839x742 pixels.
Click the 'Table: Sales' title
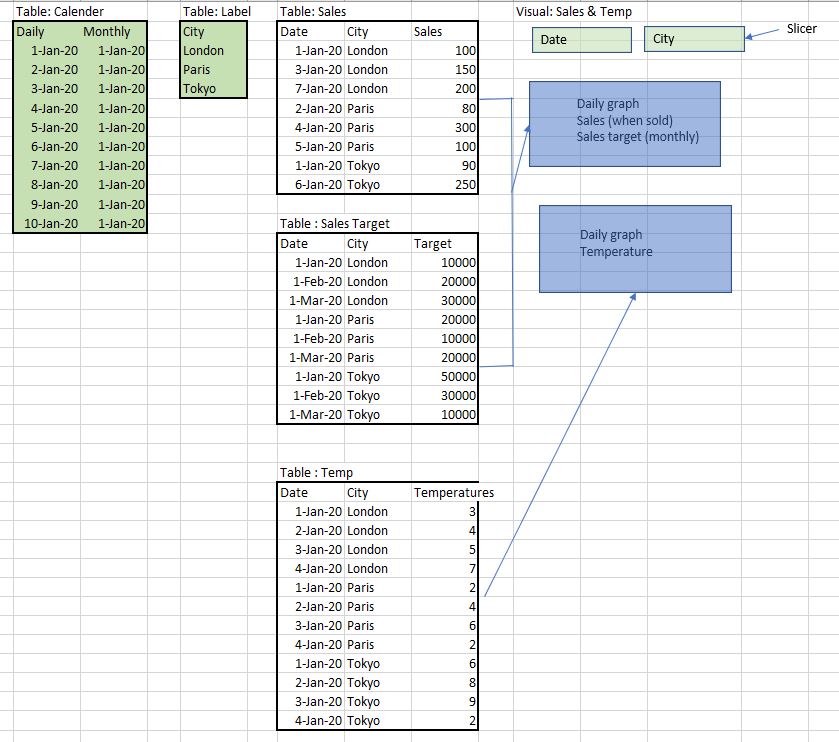(313, 11)
